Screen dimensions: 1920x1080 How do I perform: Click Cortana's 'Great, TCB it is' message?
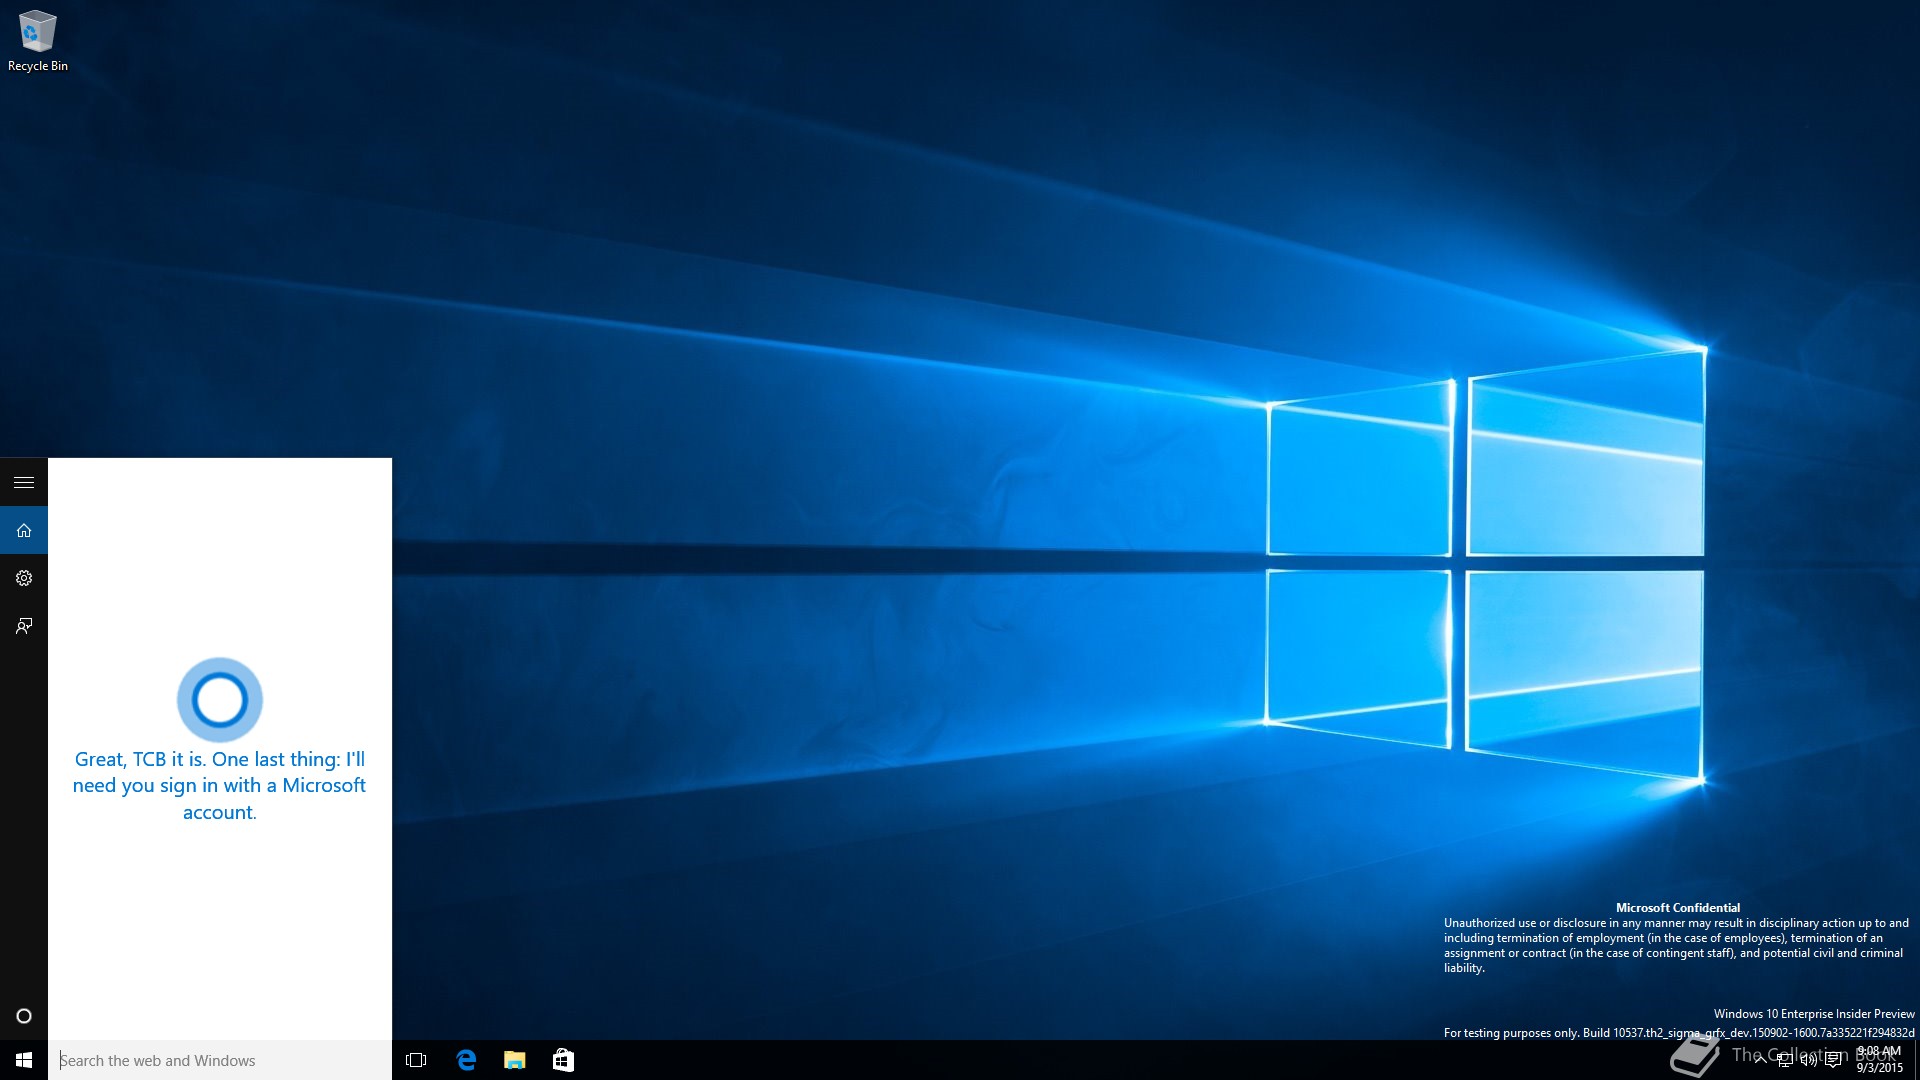click(x=219, y=786)
